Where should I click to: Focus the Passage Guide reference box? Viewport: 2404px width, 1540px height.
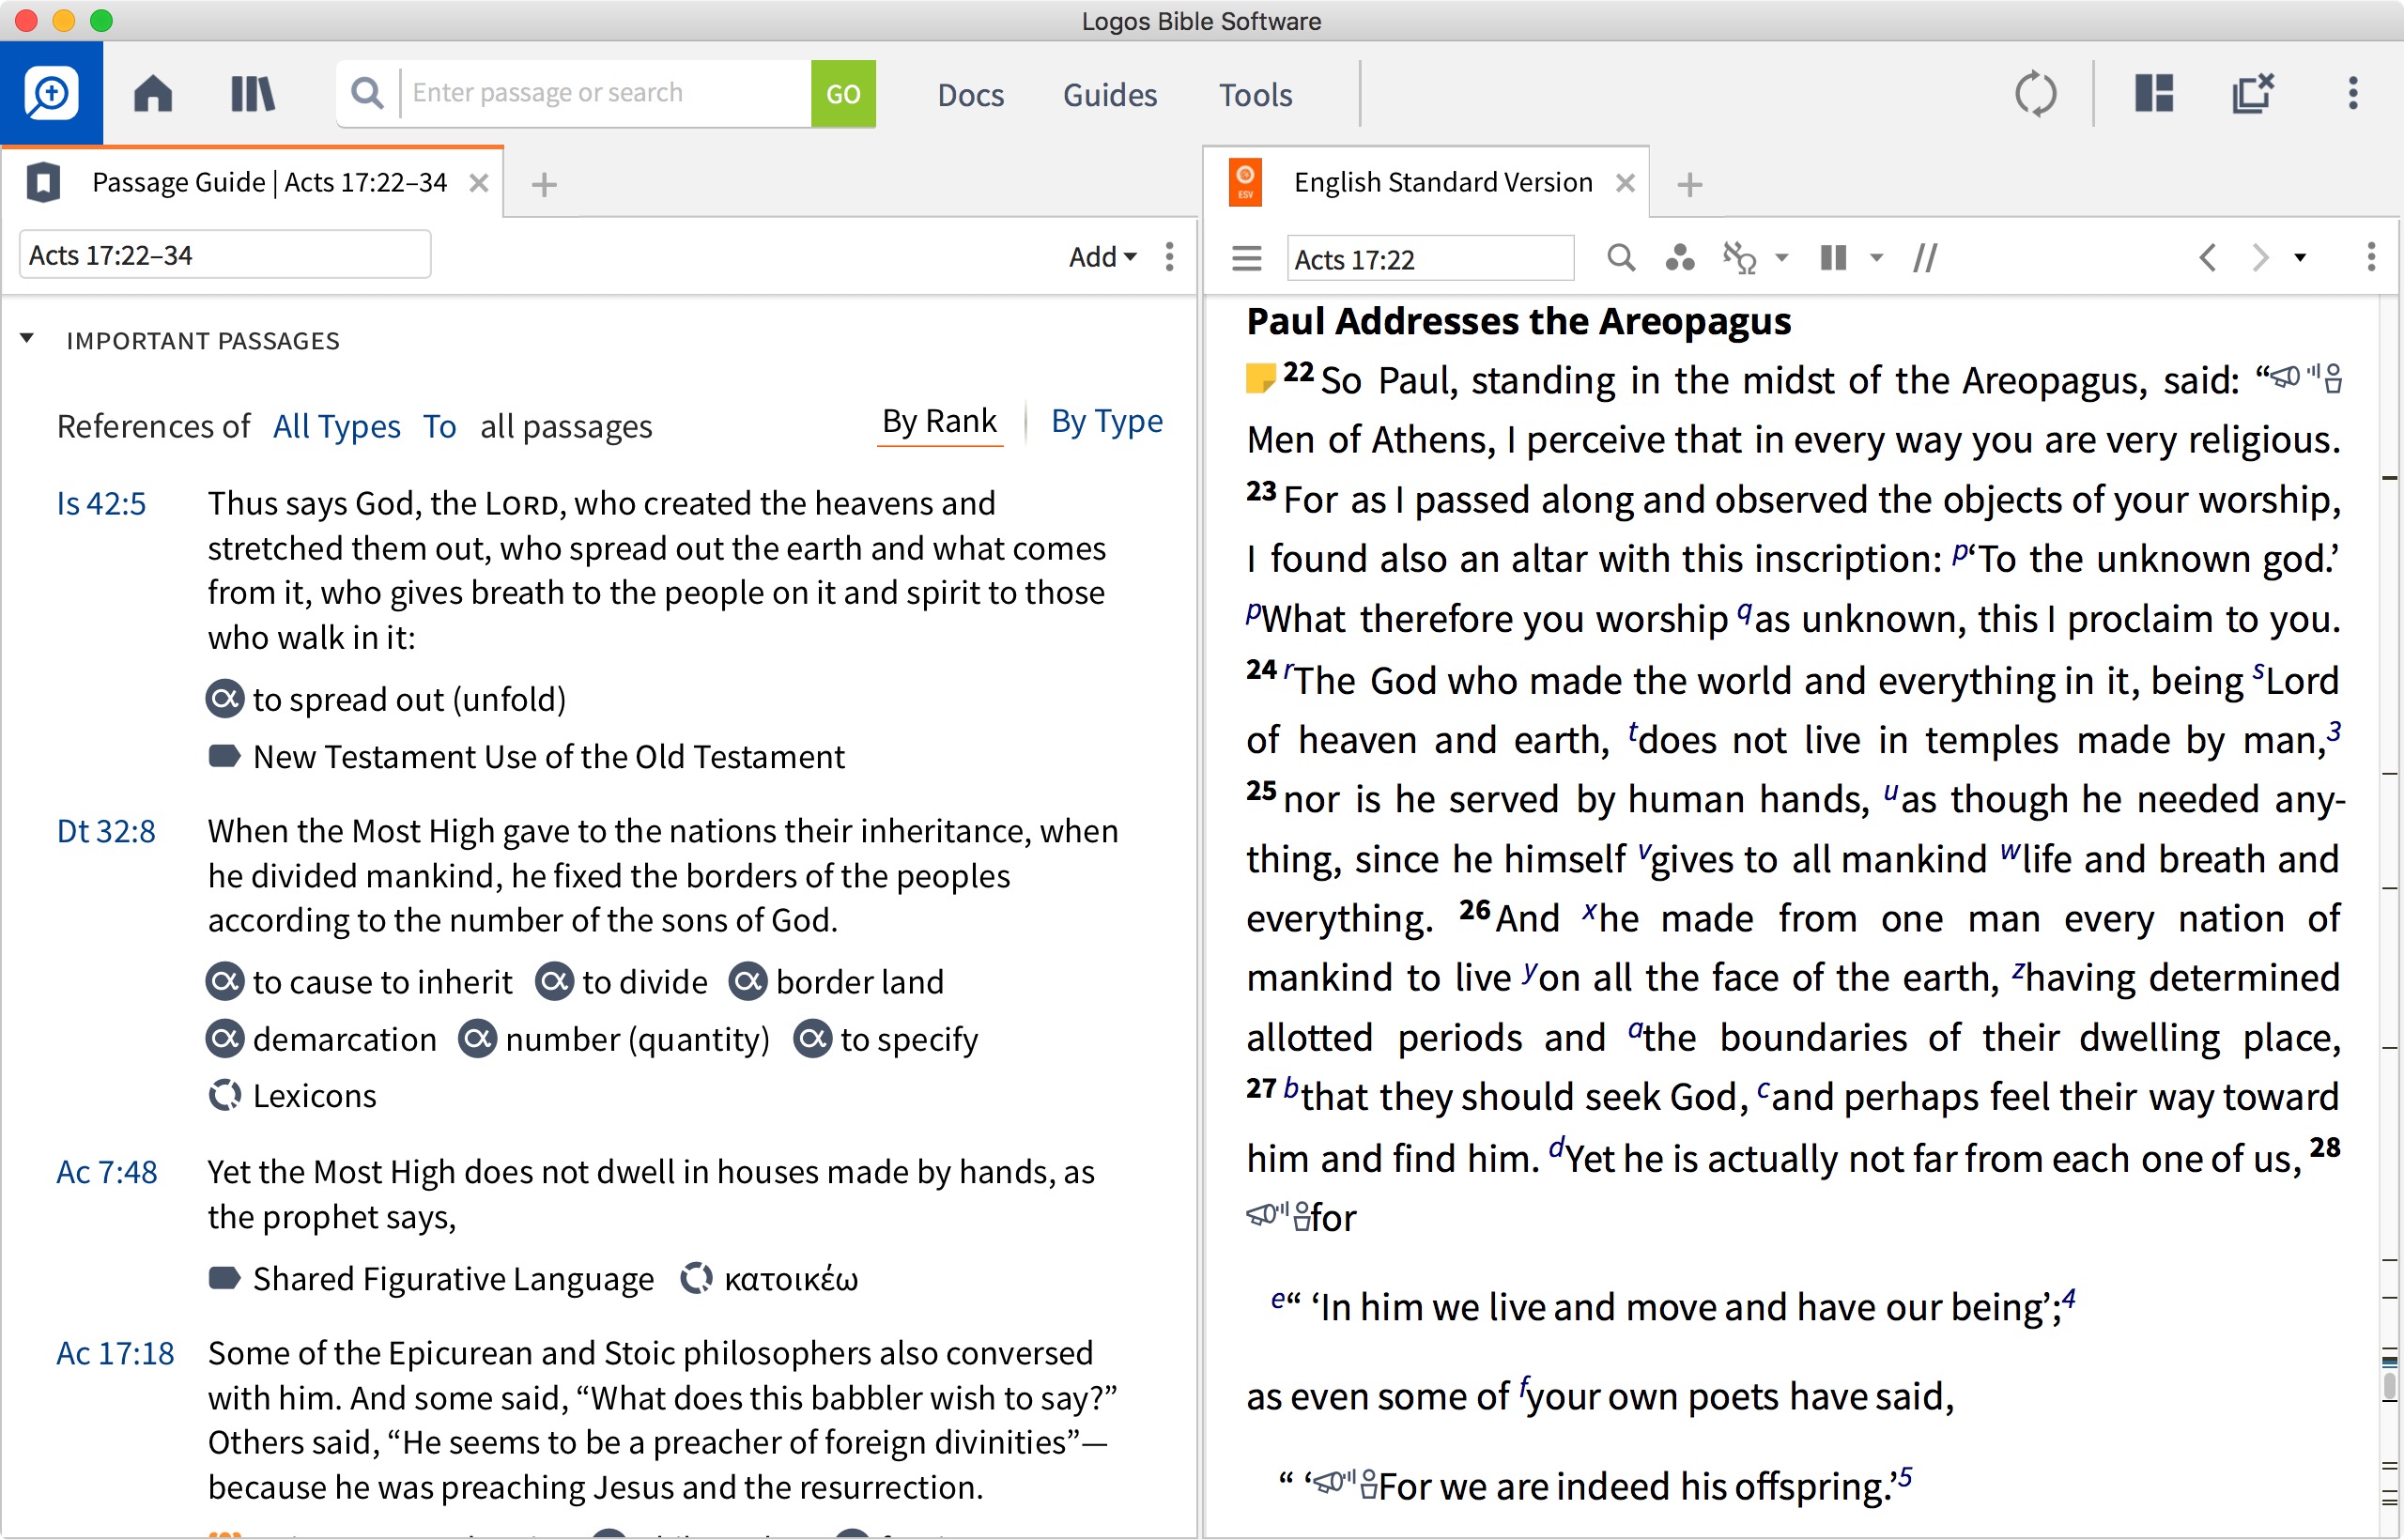[225, 256]
